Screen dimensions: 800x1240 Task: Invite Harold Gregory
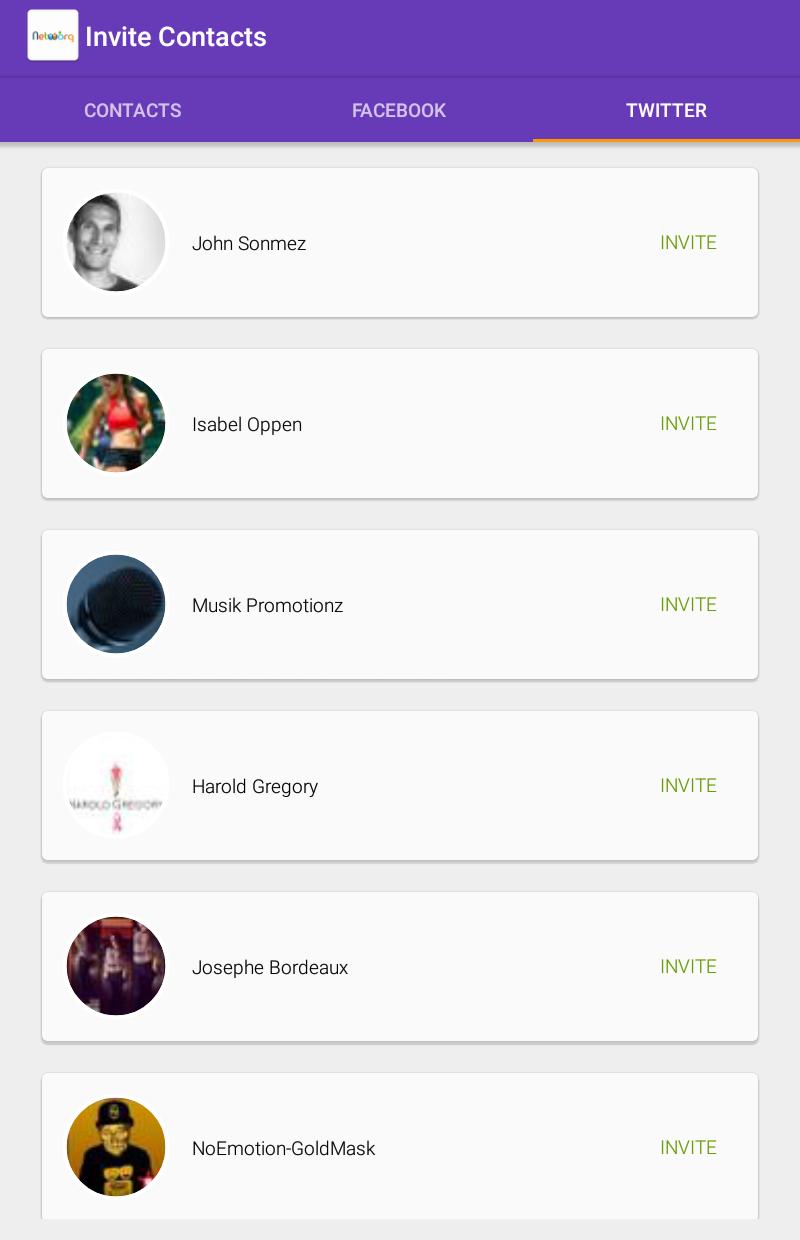688,786
